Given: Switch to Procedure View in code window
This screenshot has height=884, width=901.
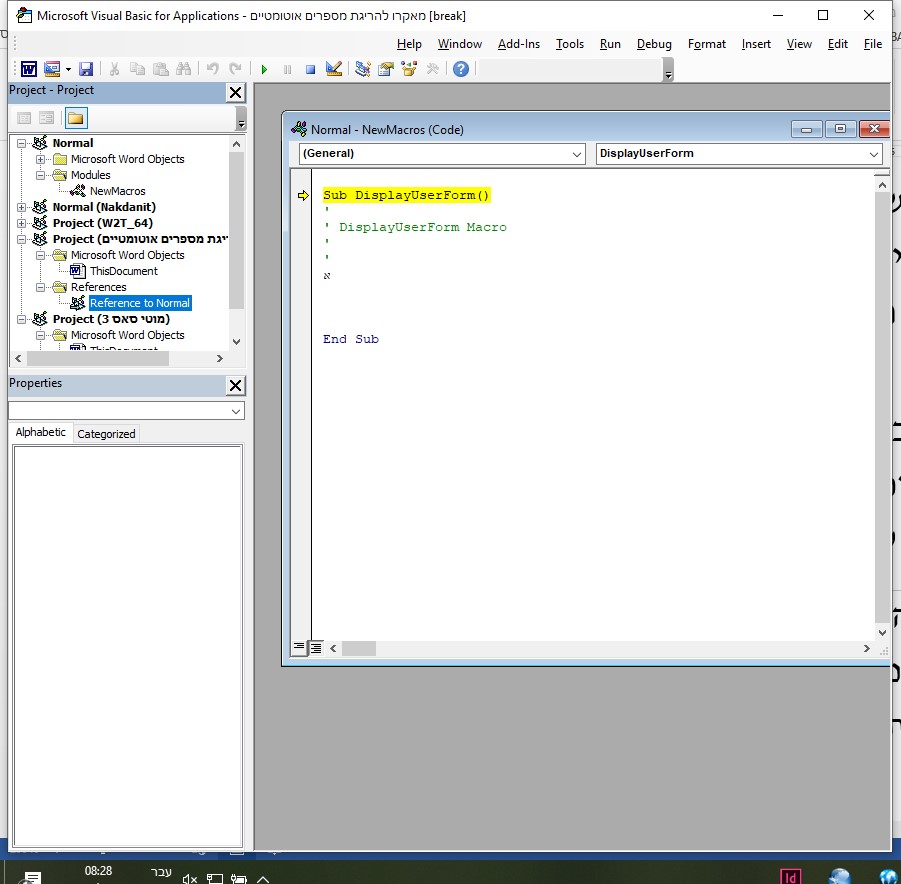Looking at the screenshot, I should click(299, 648).
